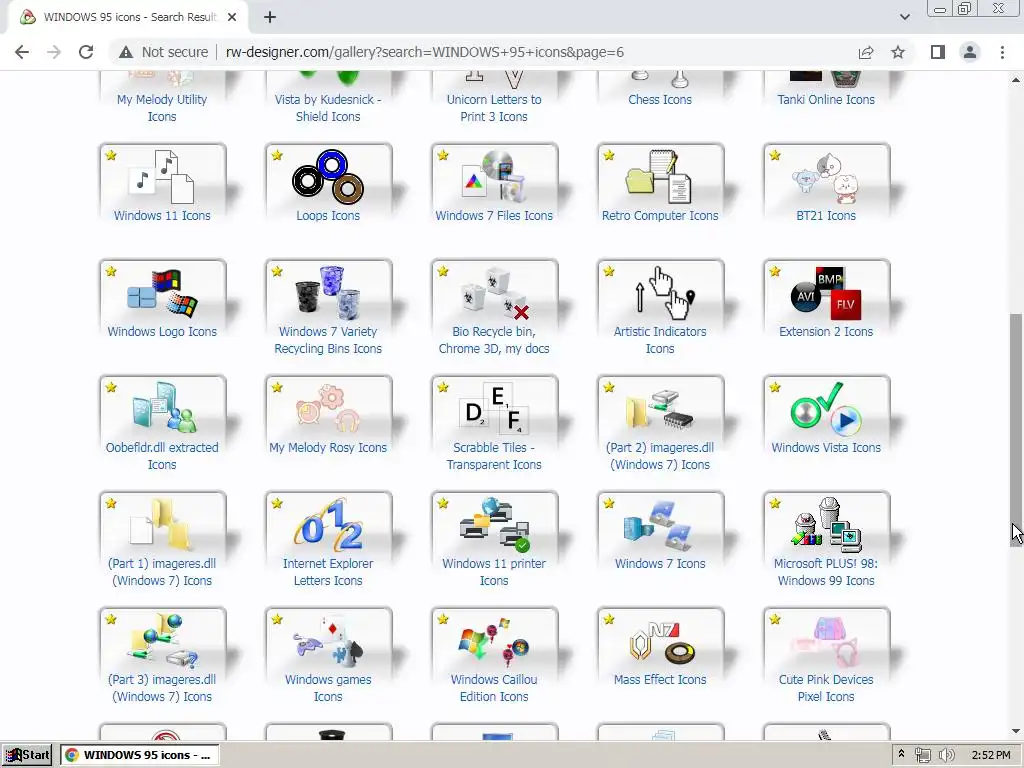Follow the 'Chess Icons' text link
The height and width of the screenshot is (768, 1024).
[660, 99]
